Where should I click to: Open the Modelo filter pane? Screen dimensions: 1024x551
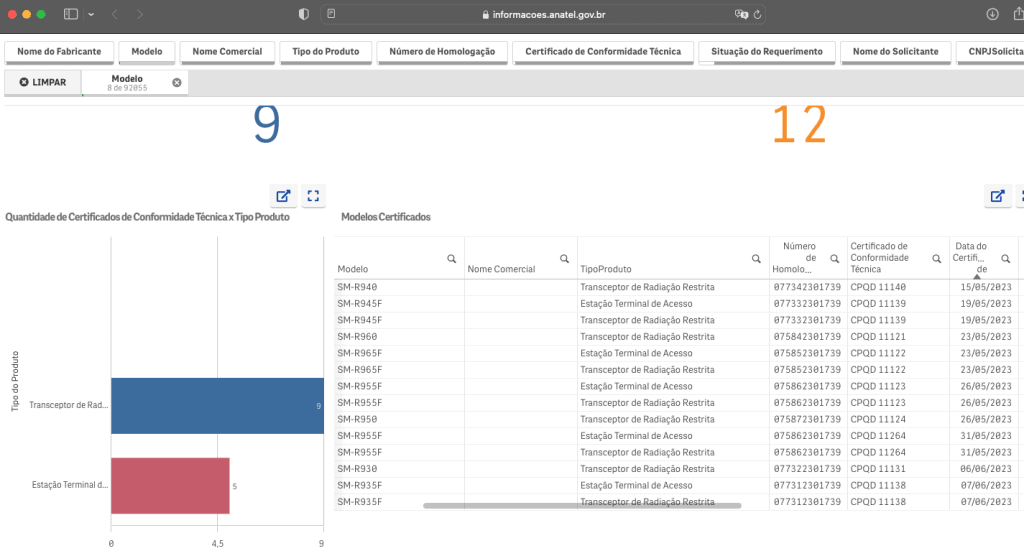[x=147, y=52]
